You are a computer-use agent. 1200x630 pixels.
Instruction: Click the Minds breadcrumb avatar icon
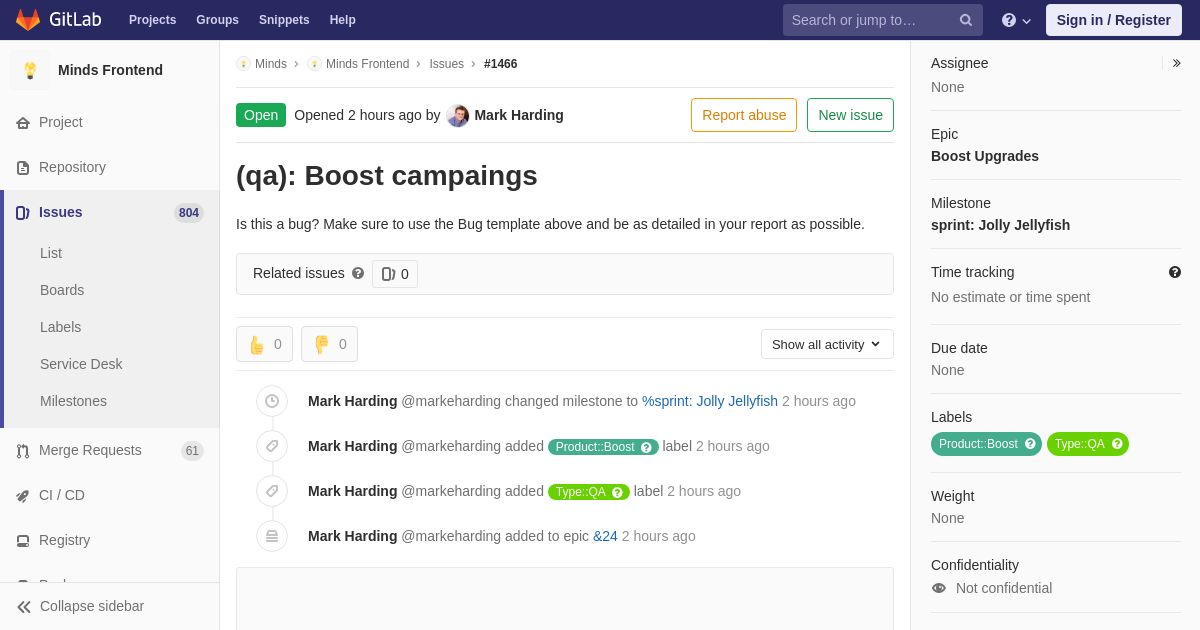tap(243, 64)
